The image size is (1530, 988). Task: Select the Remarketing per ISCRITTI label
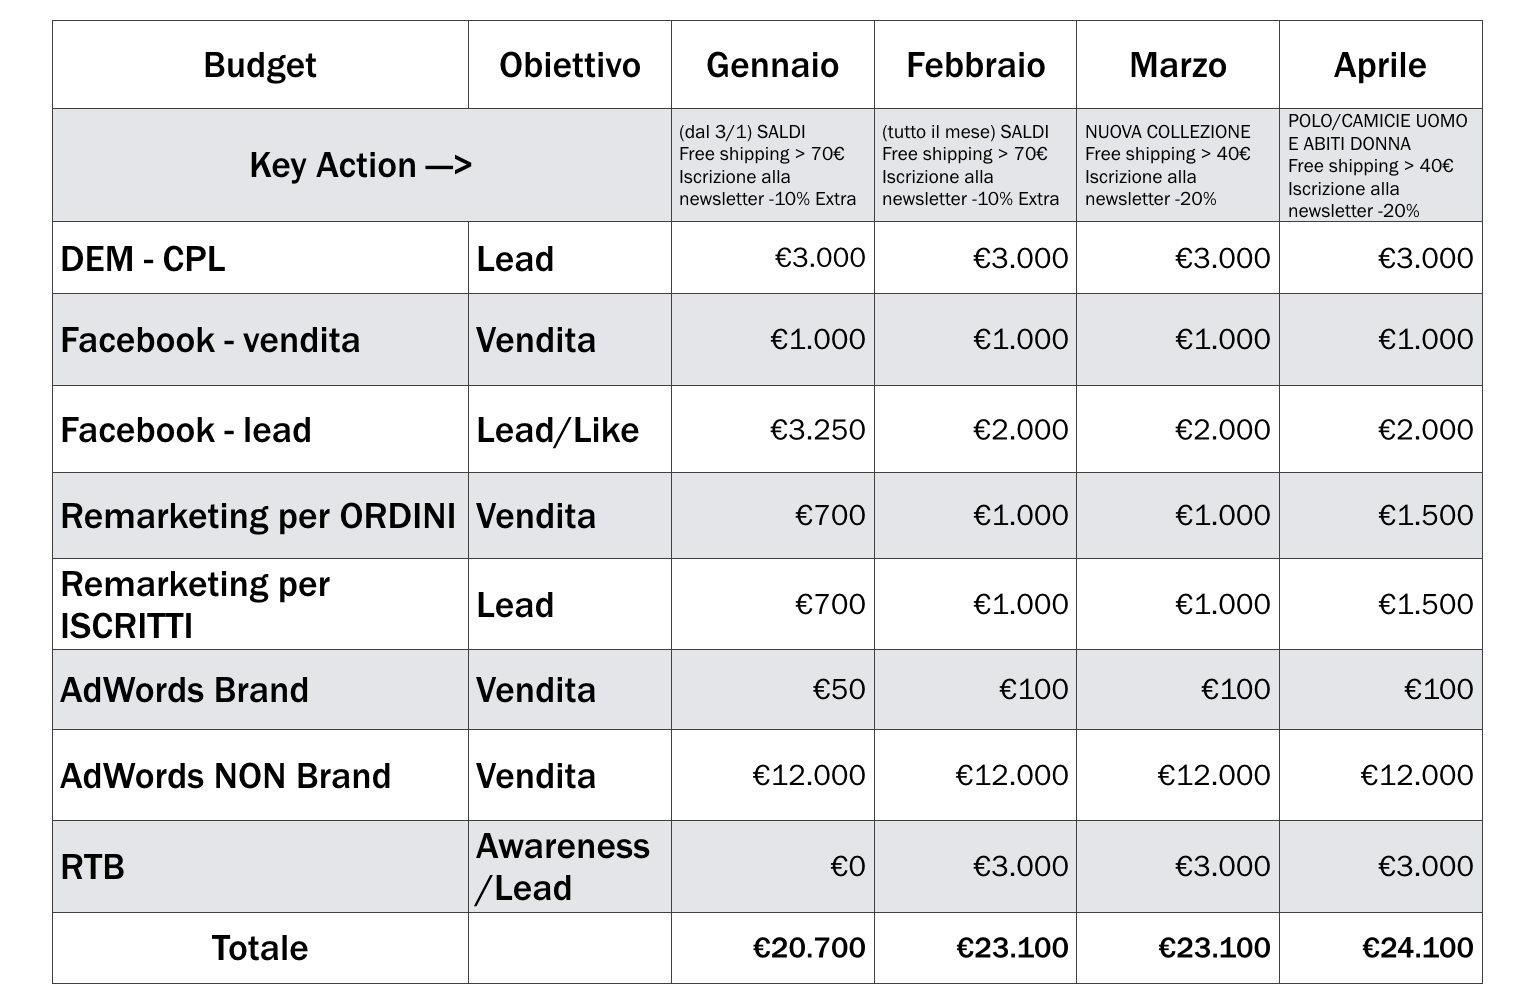(195, 604)
